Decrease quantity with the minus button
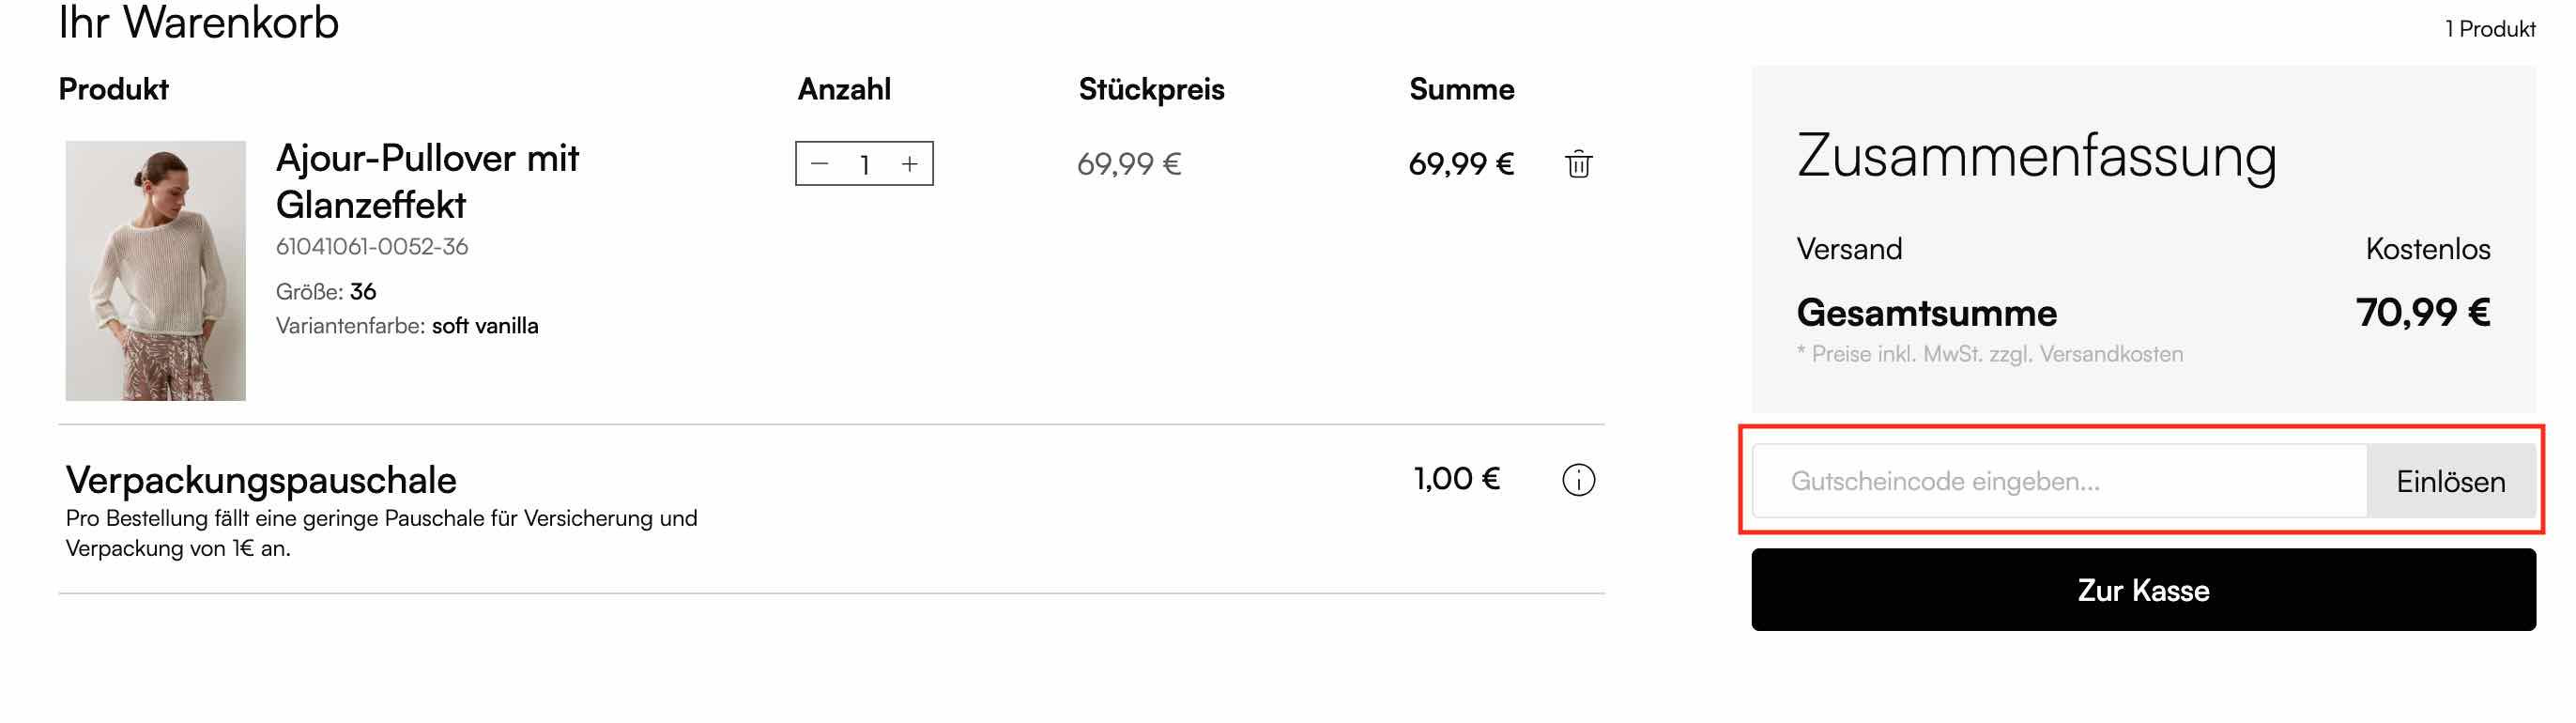This screenshot has width=2576, height=723. pyautogui.click(x=820, y=164)
